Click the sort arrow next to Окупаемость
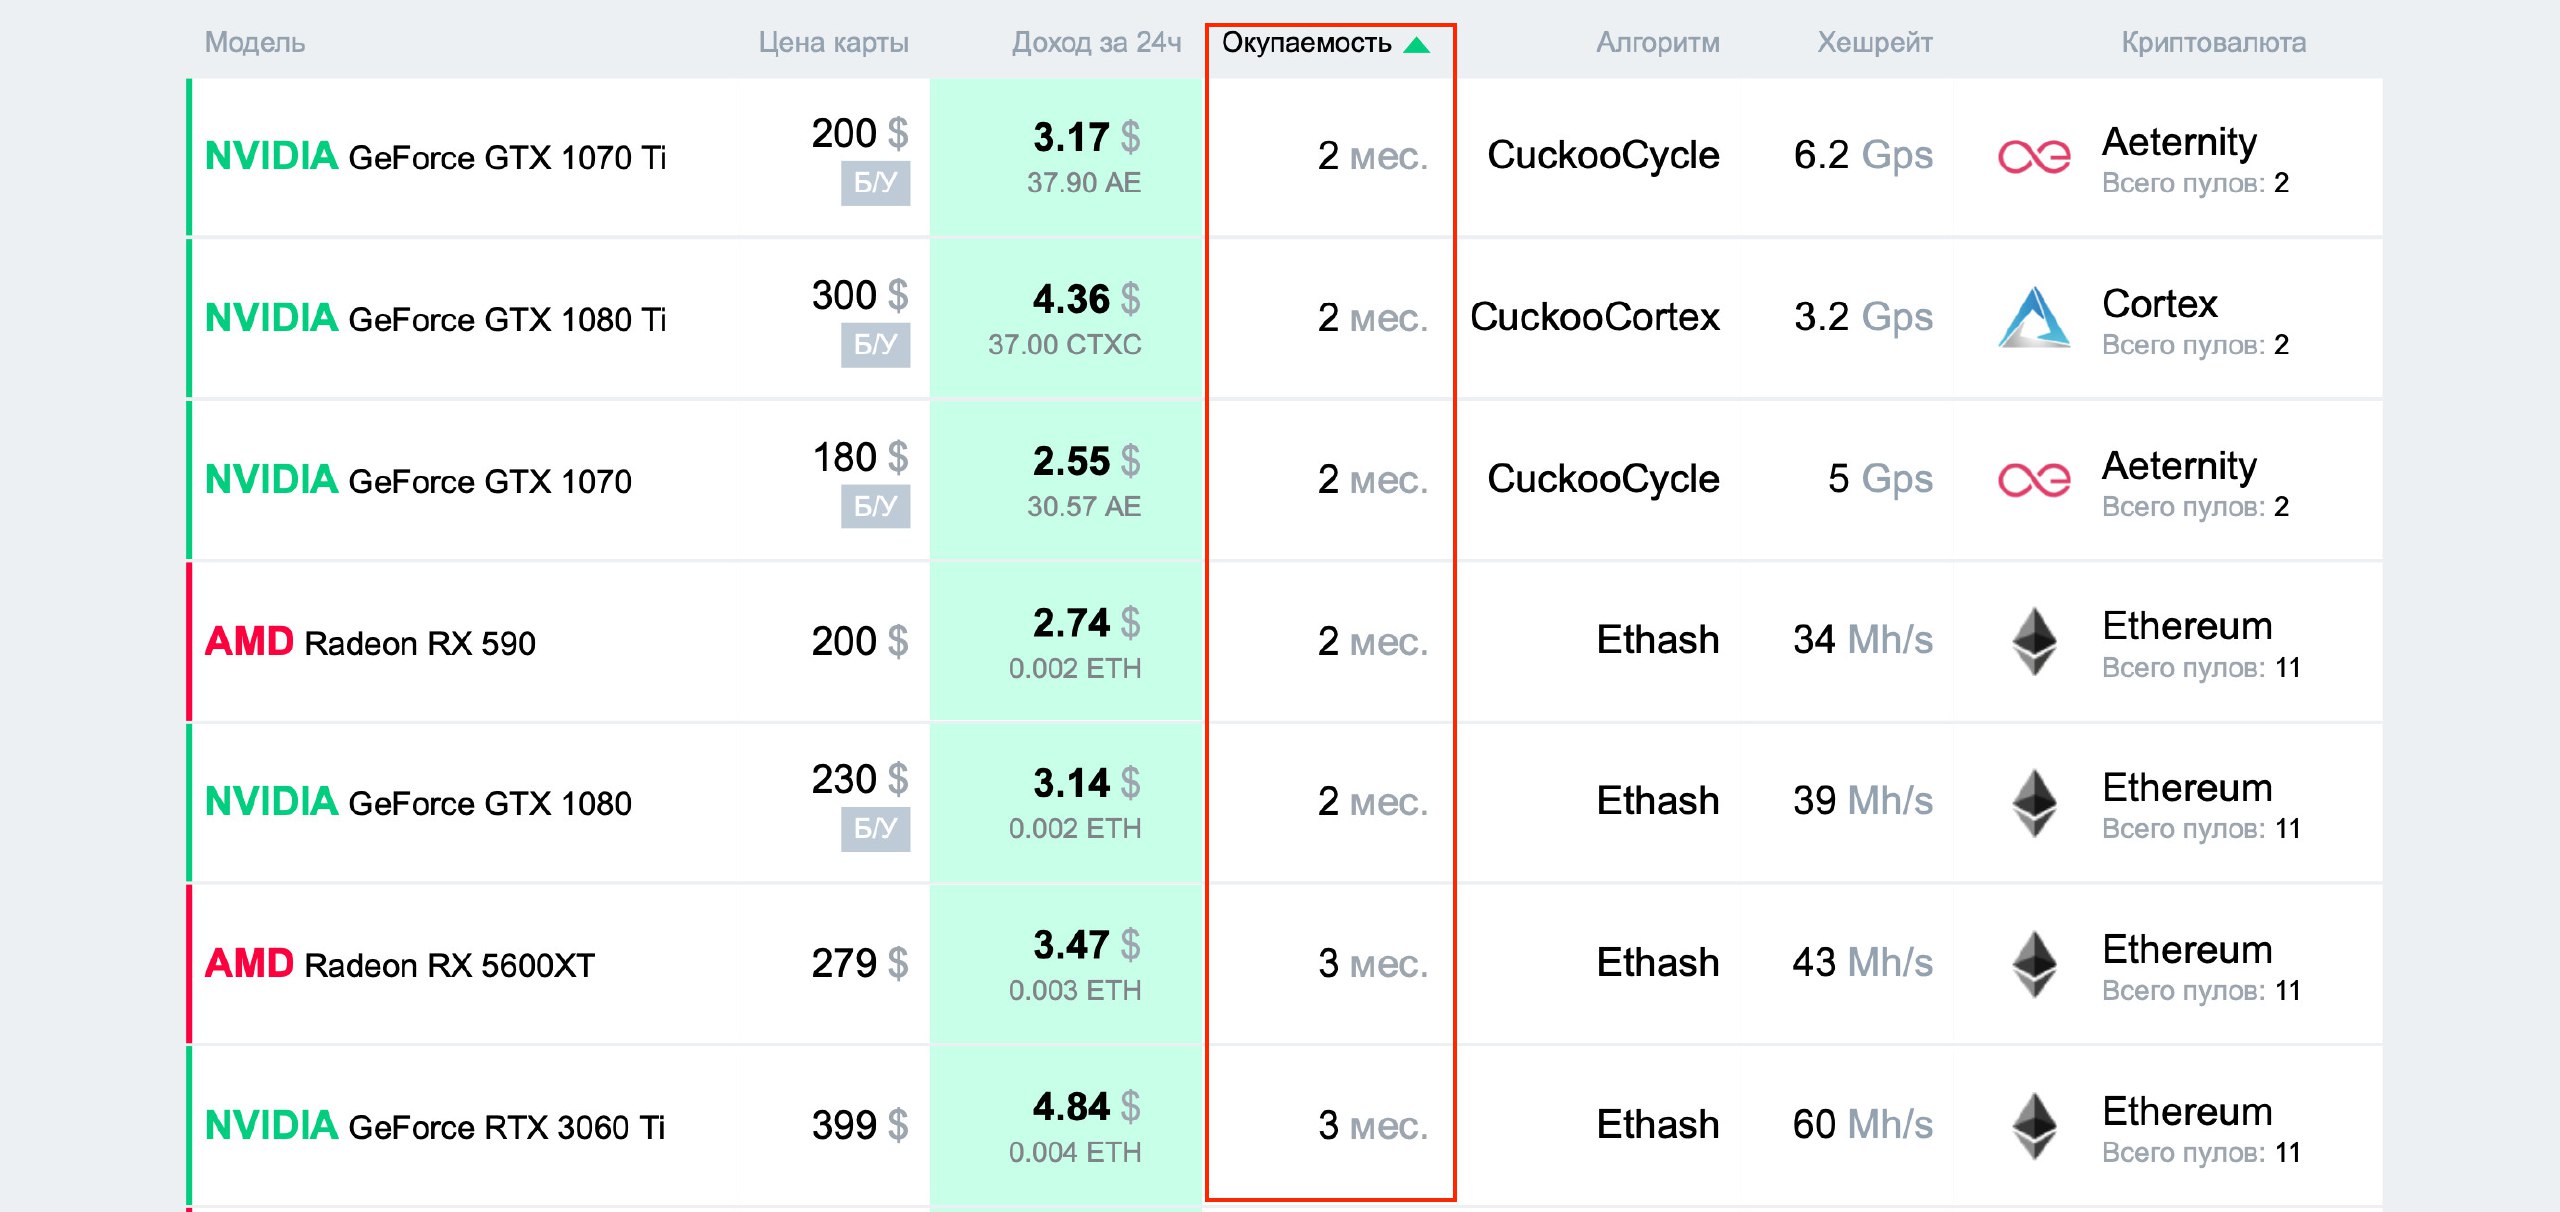The image size is (2560, 1212). pos(1417,44)
